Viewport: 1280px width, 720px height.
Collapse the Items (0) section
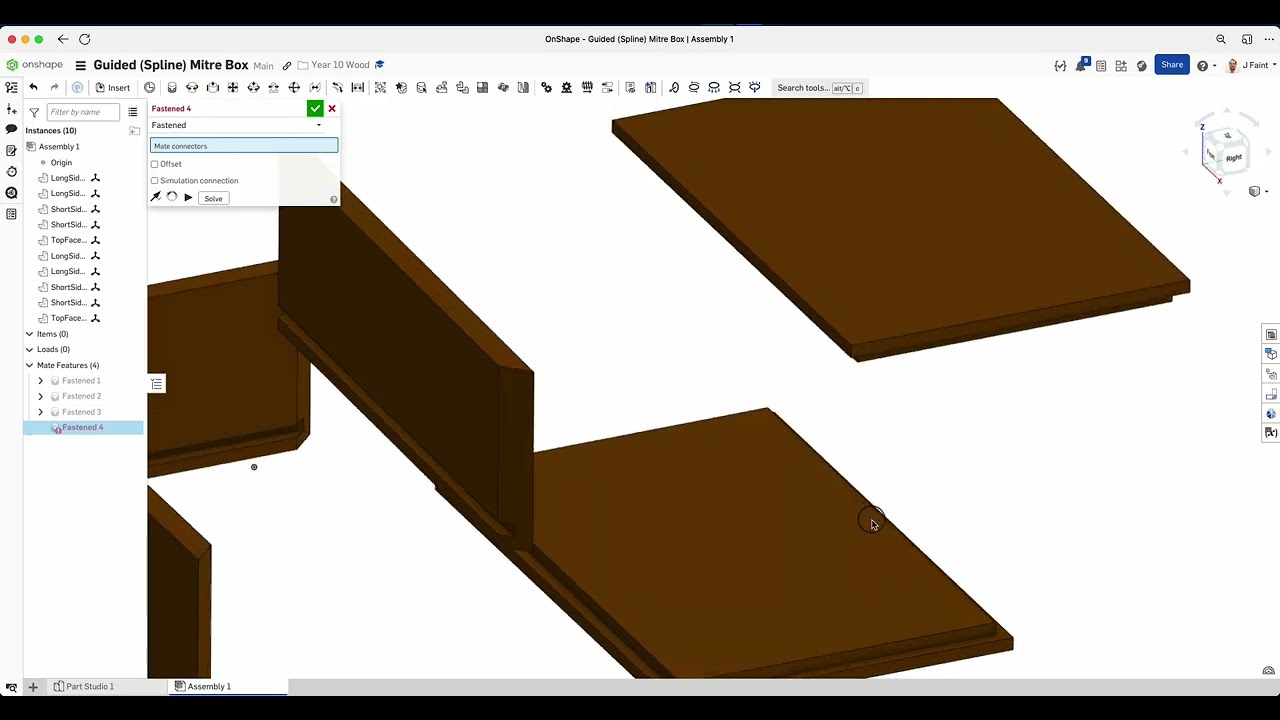(x=29, y=334)
